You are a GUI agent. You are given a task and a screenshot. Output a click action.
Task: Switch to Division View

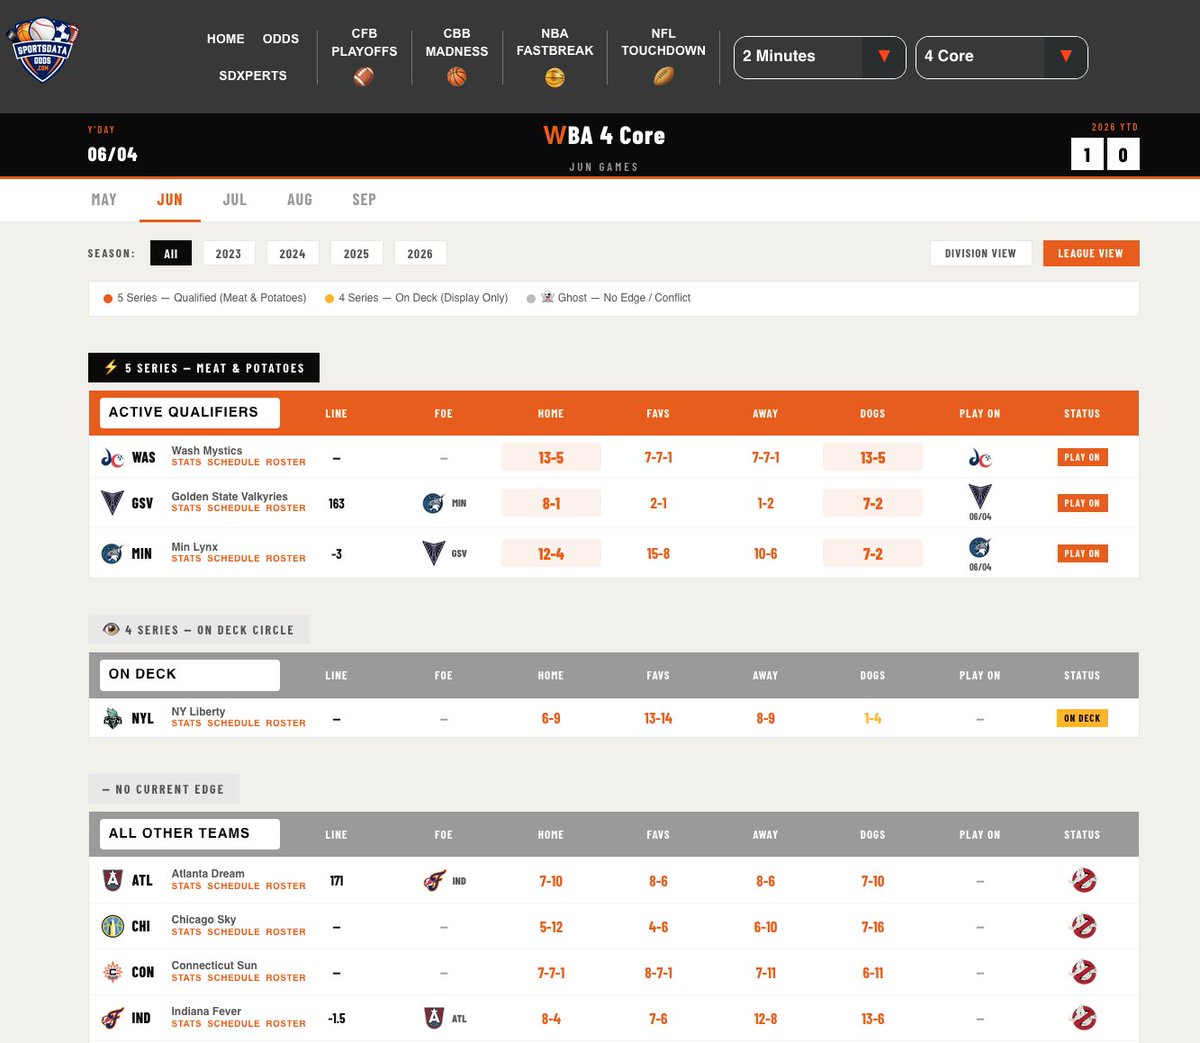(x=981, y=254)
